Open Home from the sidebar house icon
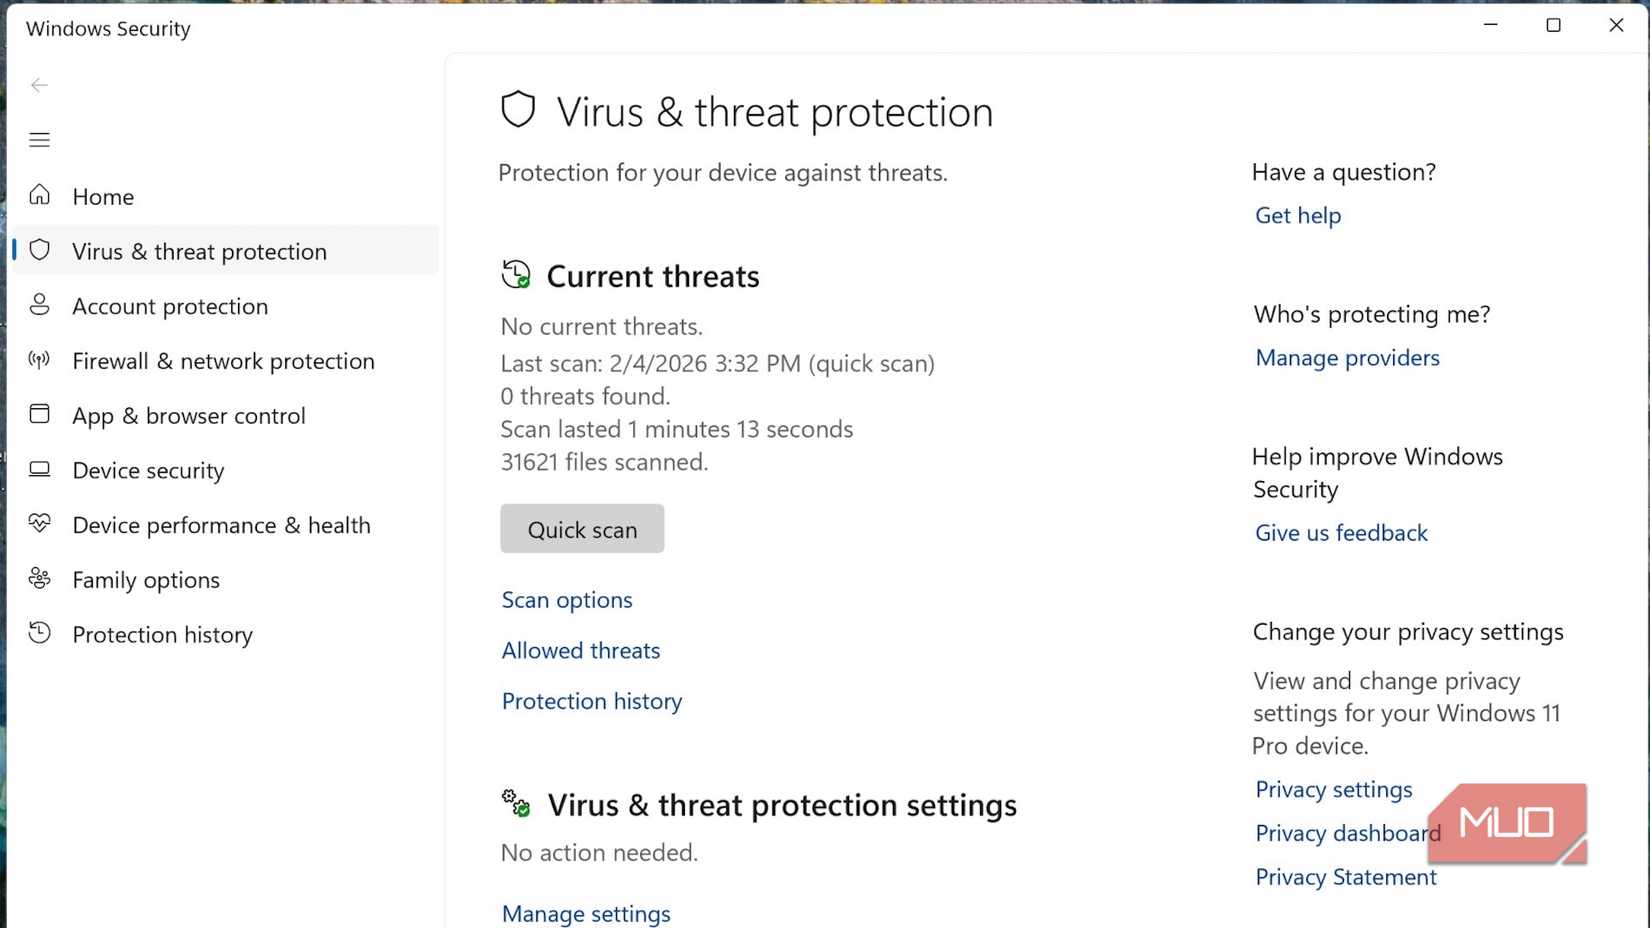 click(x=103, y=196)
